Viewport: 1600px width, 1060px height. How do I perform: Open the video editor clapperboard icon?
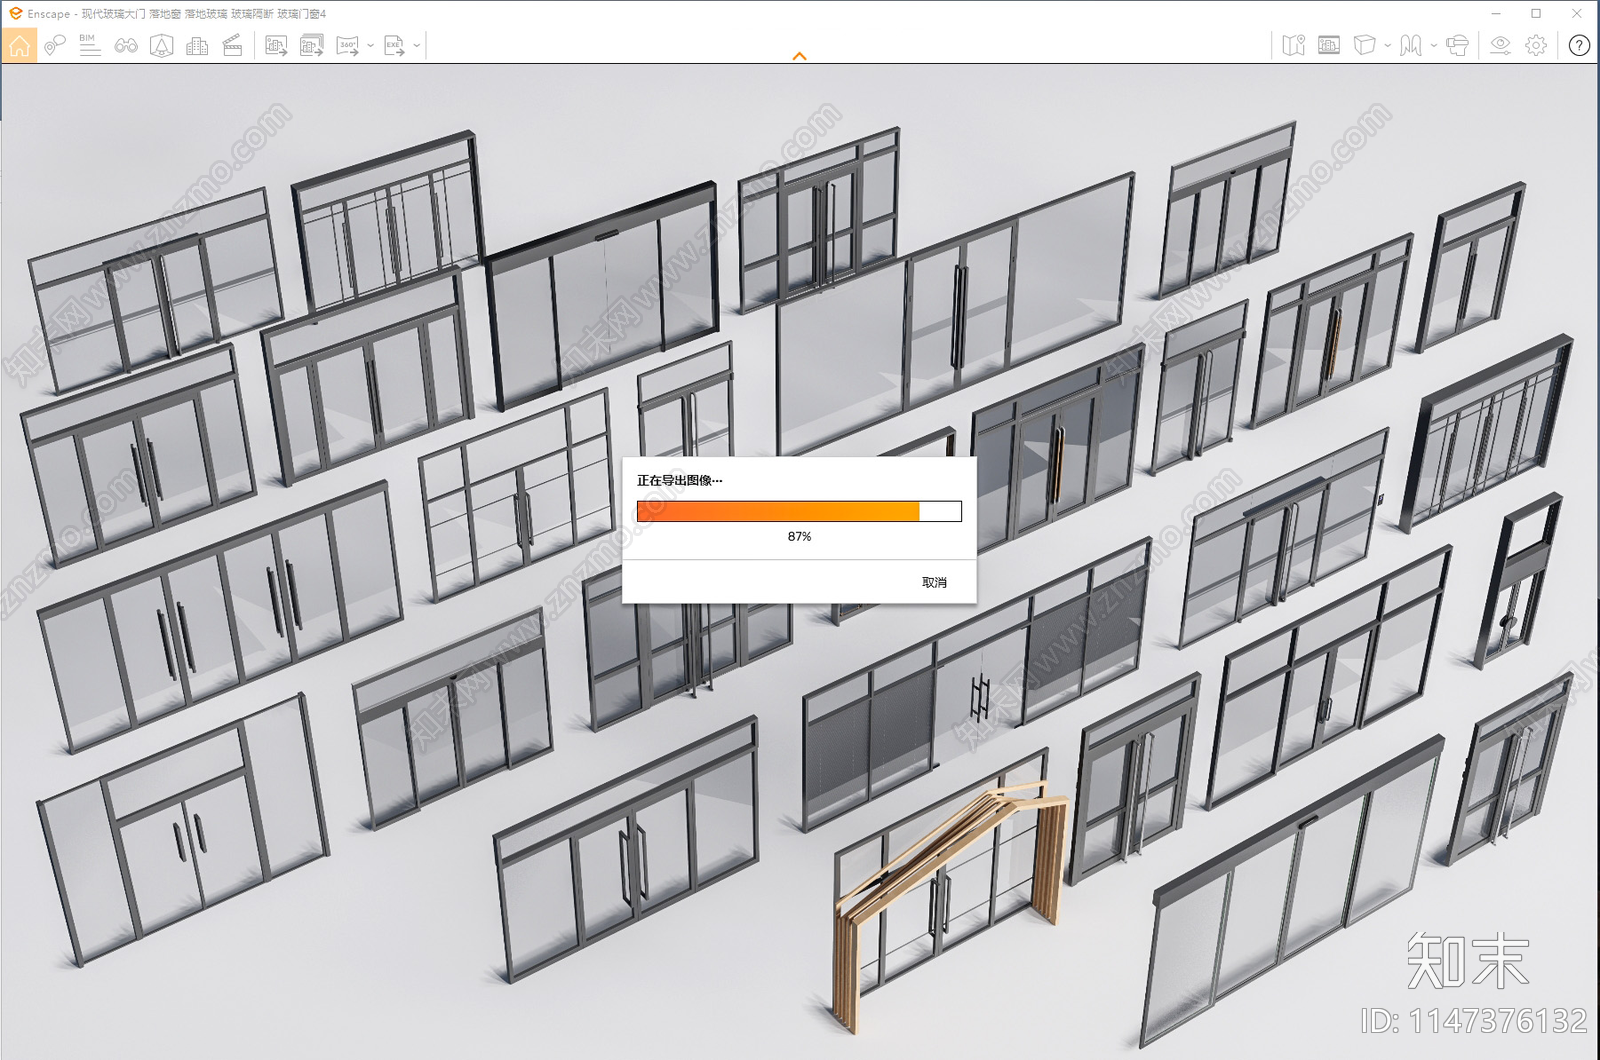coord(232,45)
